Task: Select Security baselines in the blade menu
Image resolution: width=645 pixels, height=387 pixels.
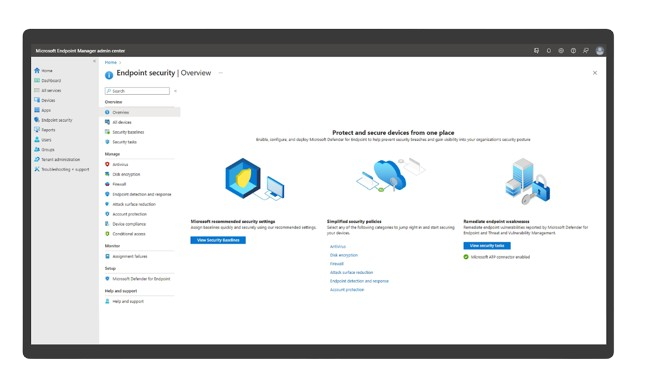Action: (124, 132)
